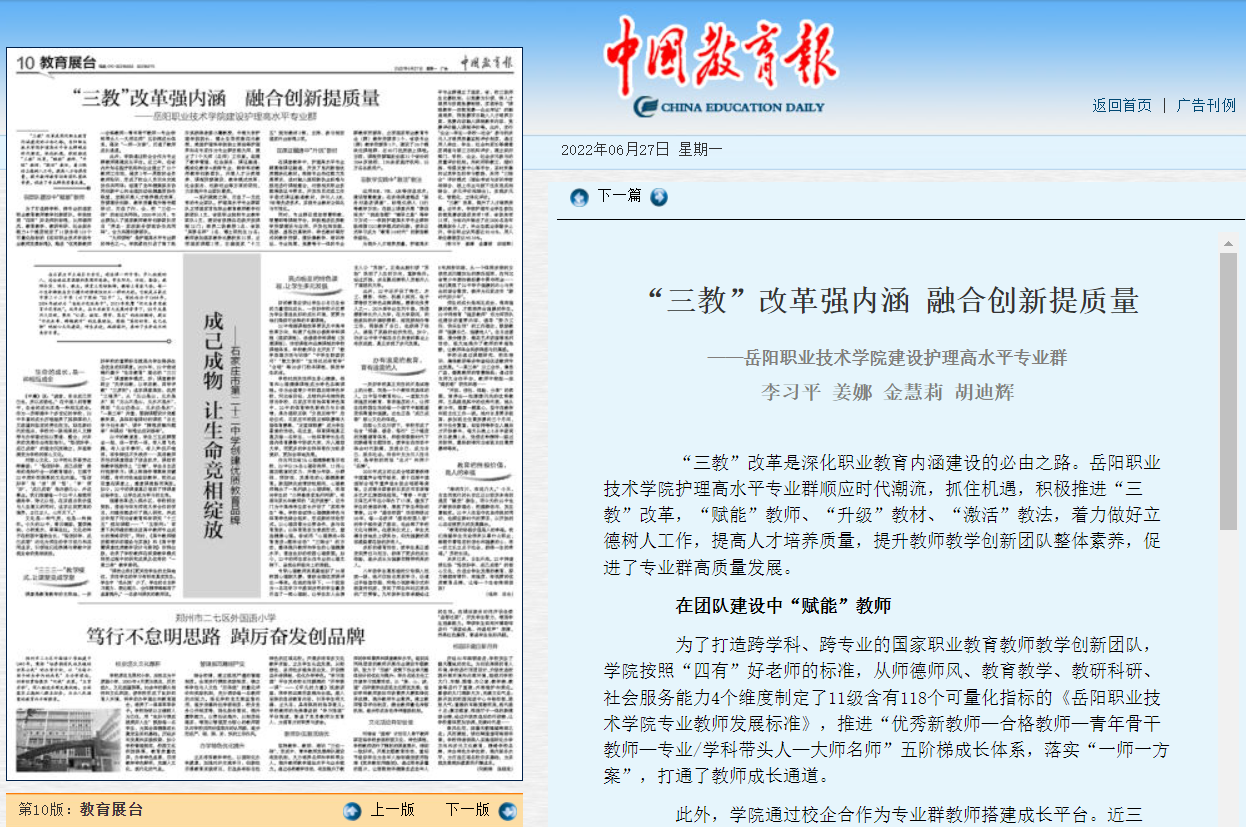
Task: Go to the next article via 下一篇
Action: pos(619,196)
